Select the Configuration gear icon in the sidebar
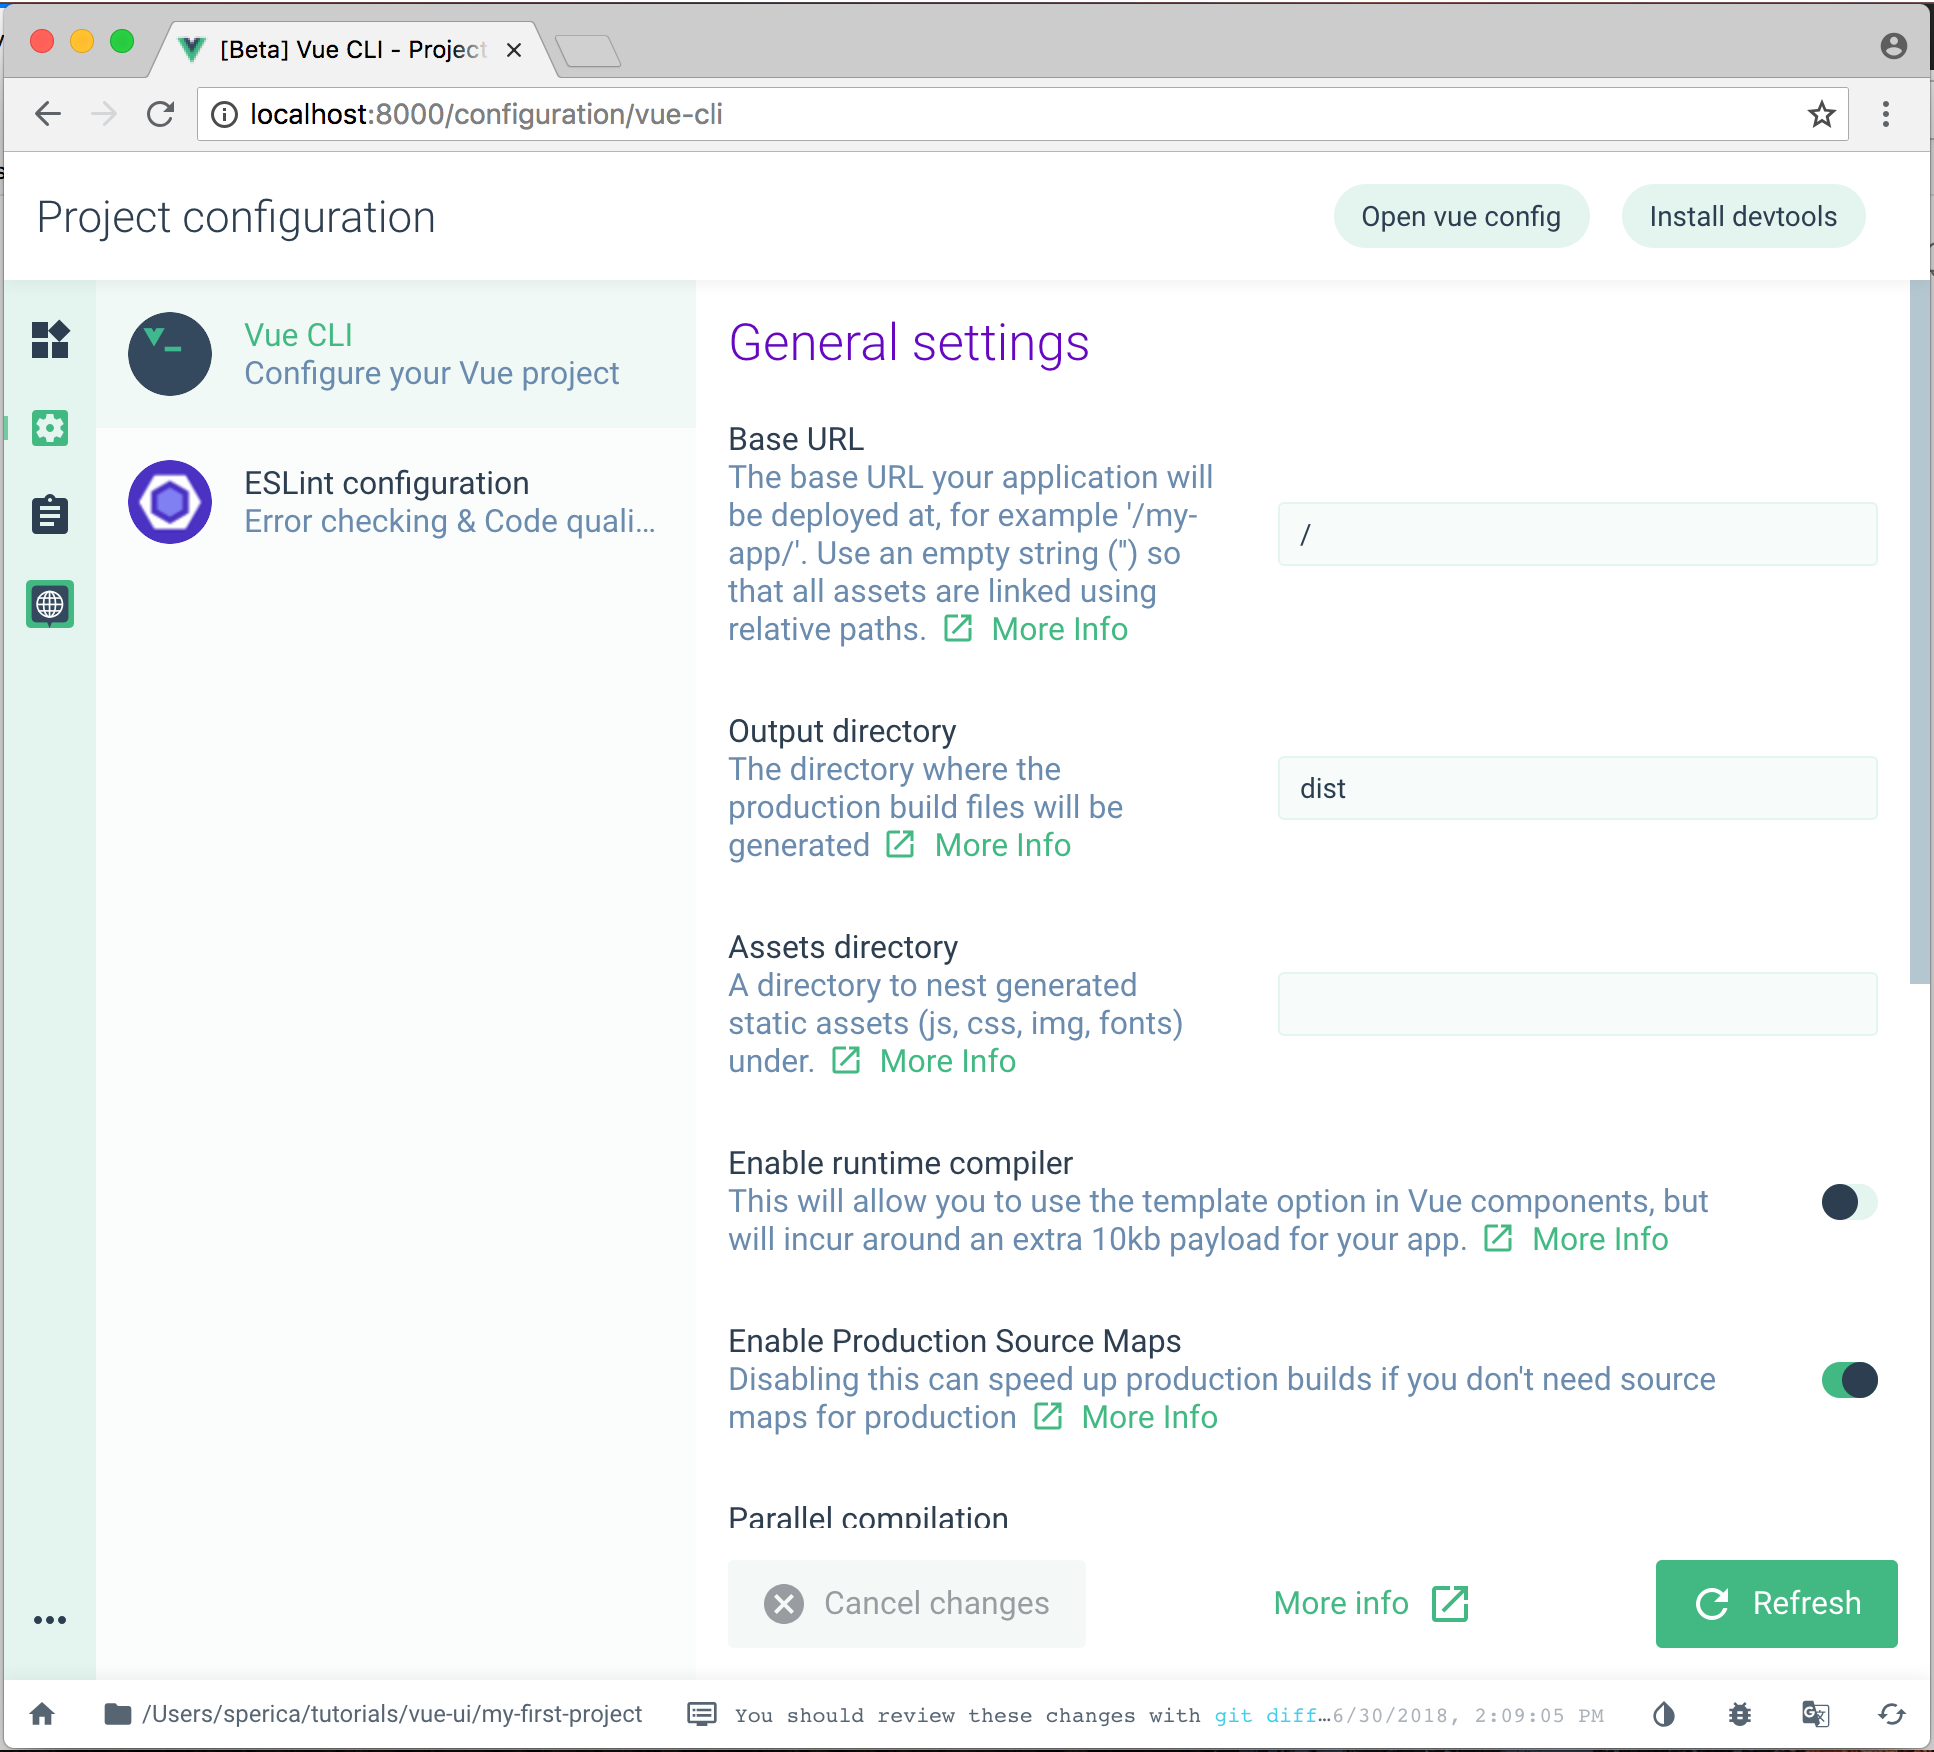1934x1752 pixels. click(x=50, y=428)
